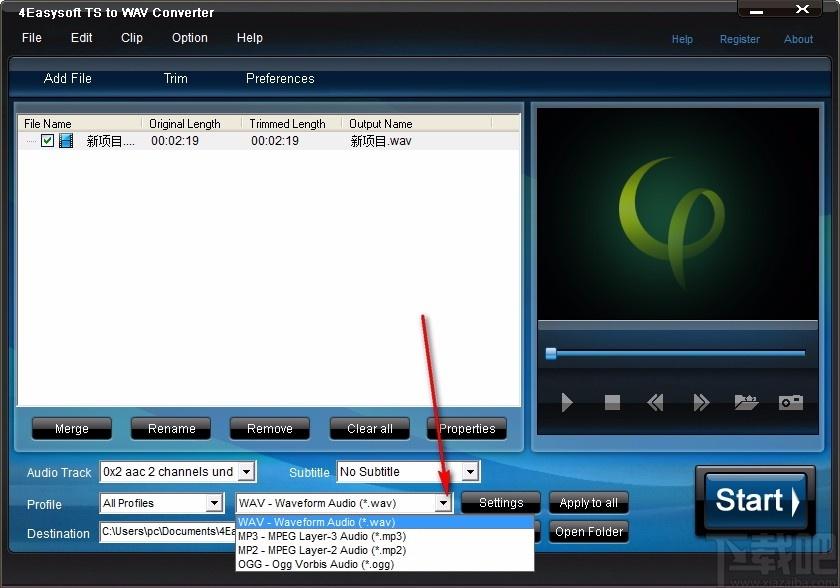The height and width of the screenshot is (588, 840).
Task: Open the All Profiles category dropdown
Action: 214,503
